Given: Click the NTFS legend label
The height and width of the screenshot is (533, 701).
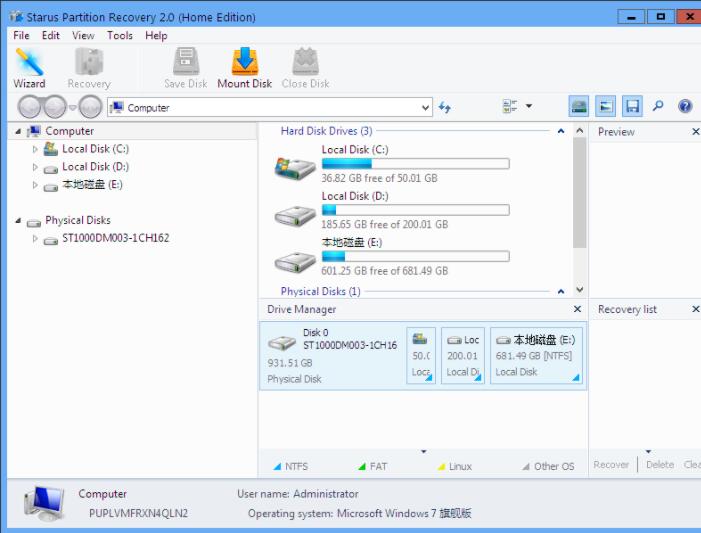Looking at the screenshot, I should (x=296, y=466).
